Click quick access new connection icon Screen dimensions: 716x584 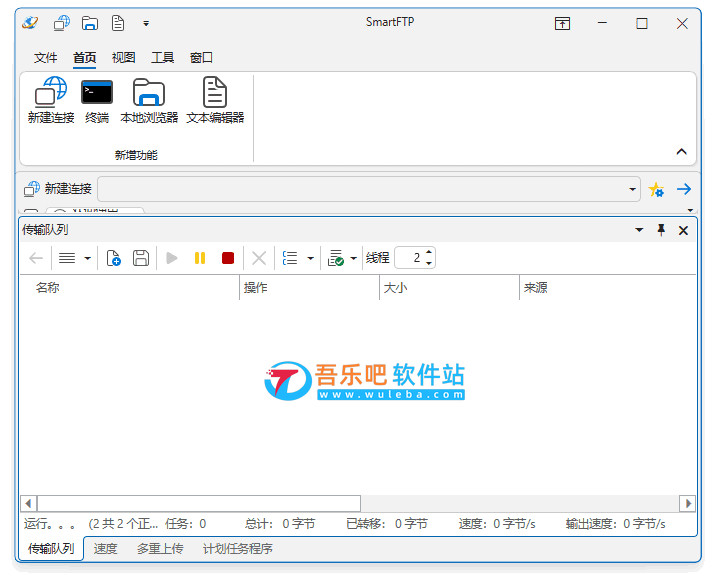(x=61, y=23)
